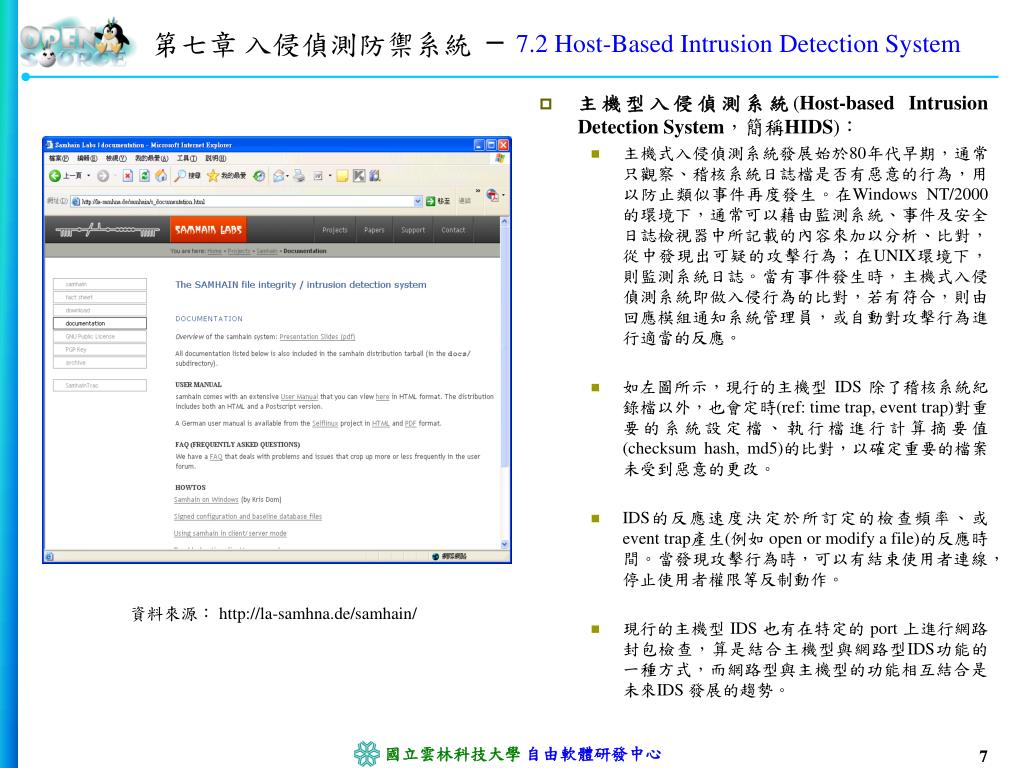
Task: Click the Windows flag logo in menu bar
Action: tap(501, 158)
